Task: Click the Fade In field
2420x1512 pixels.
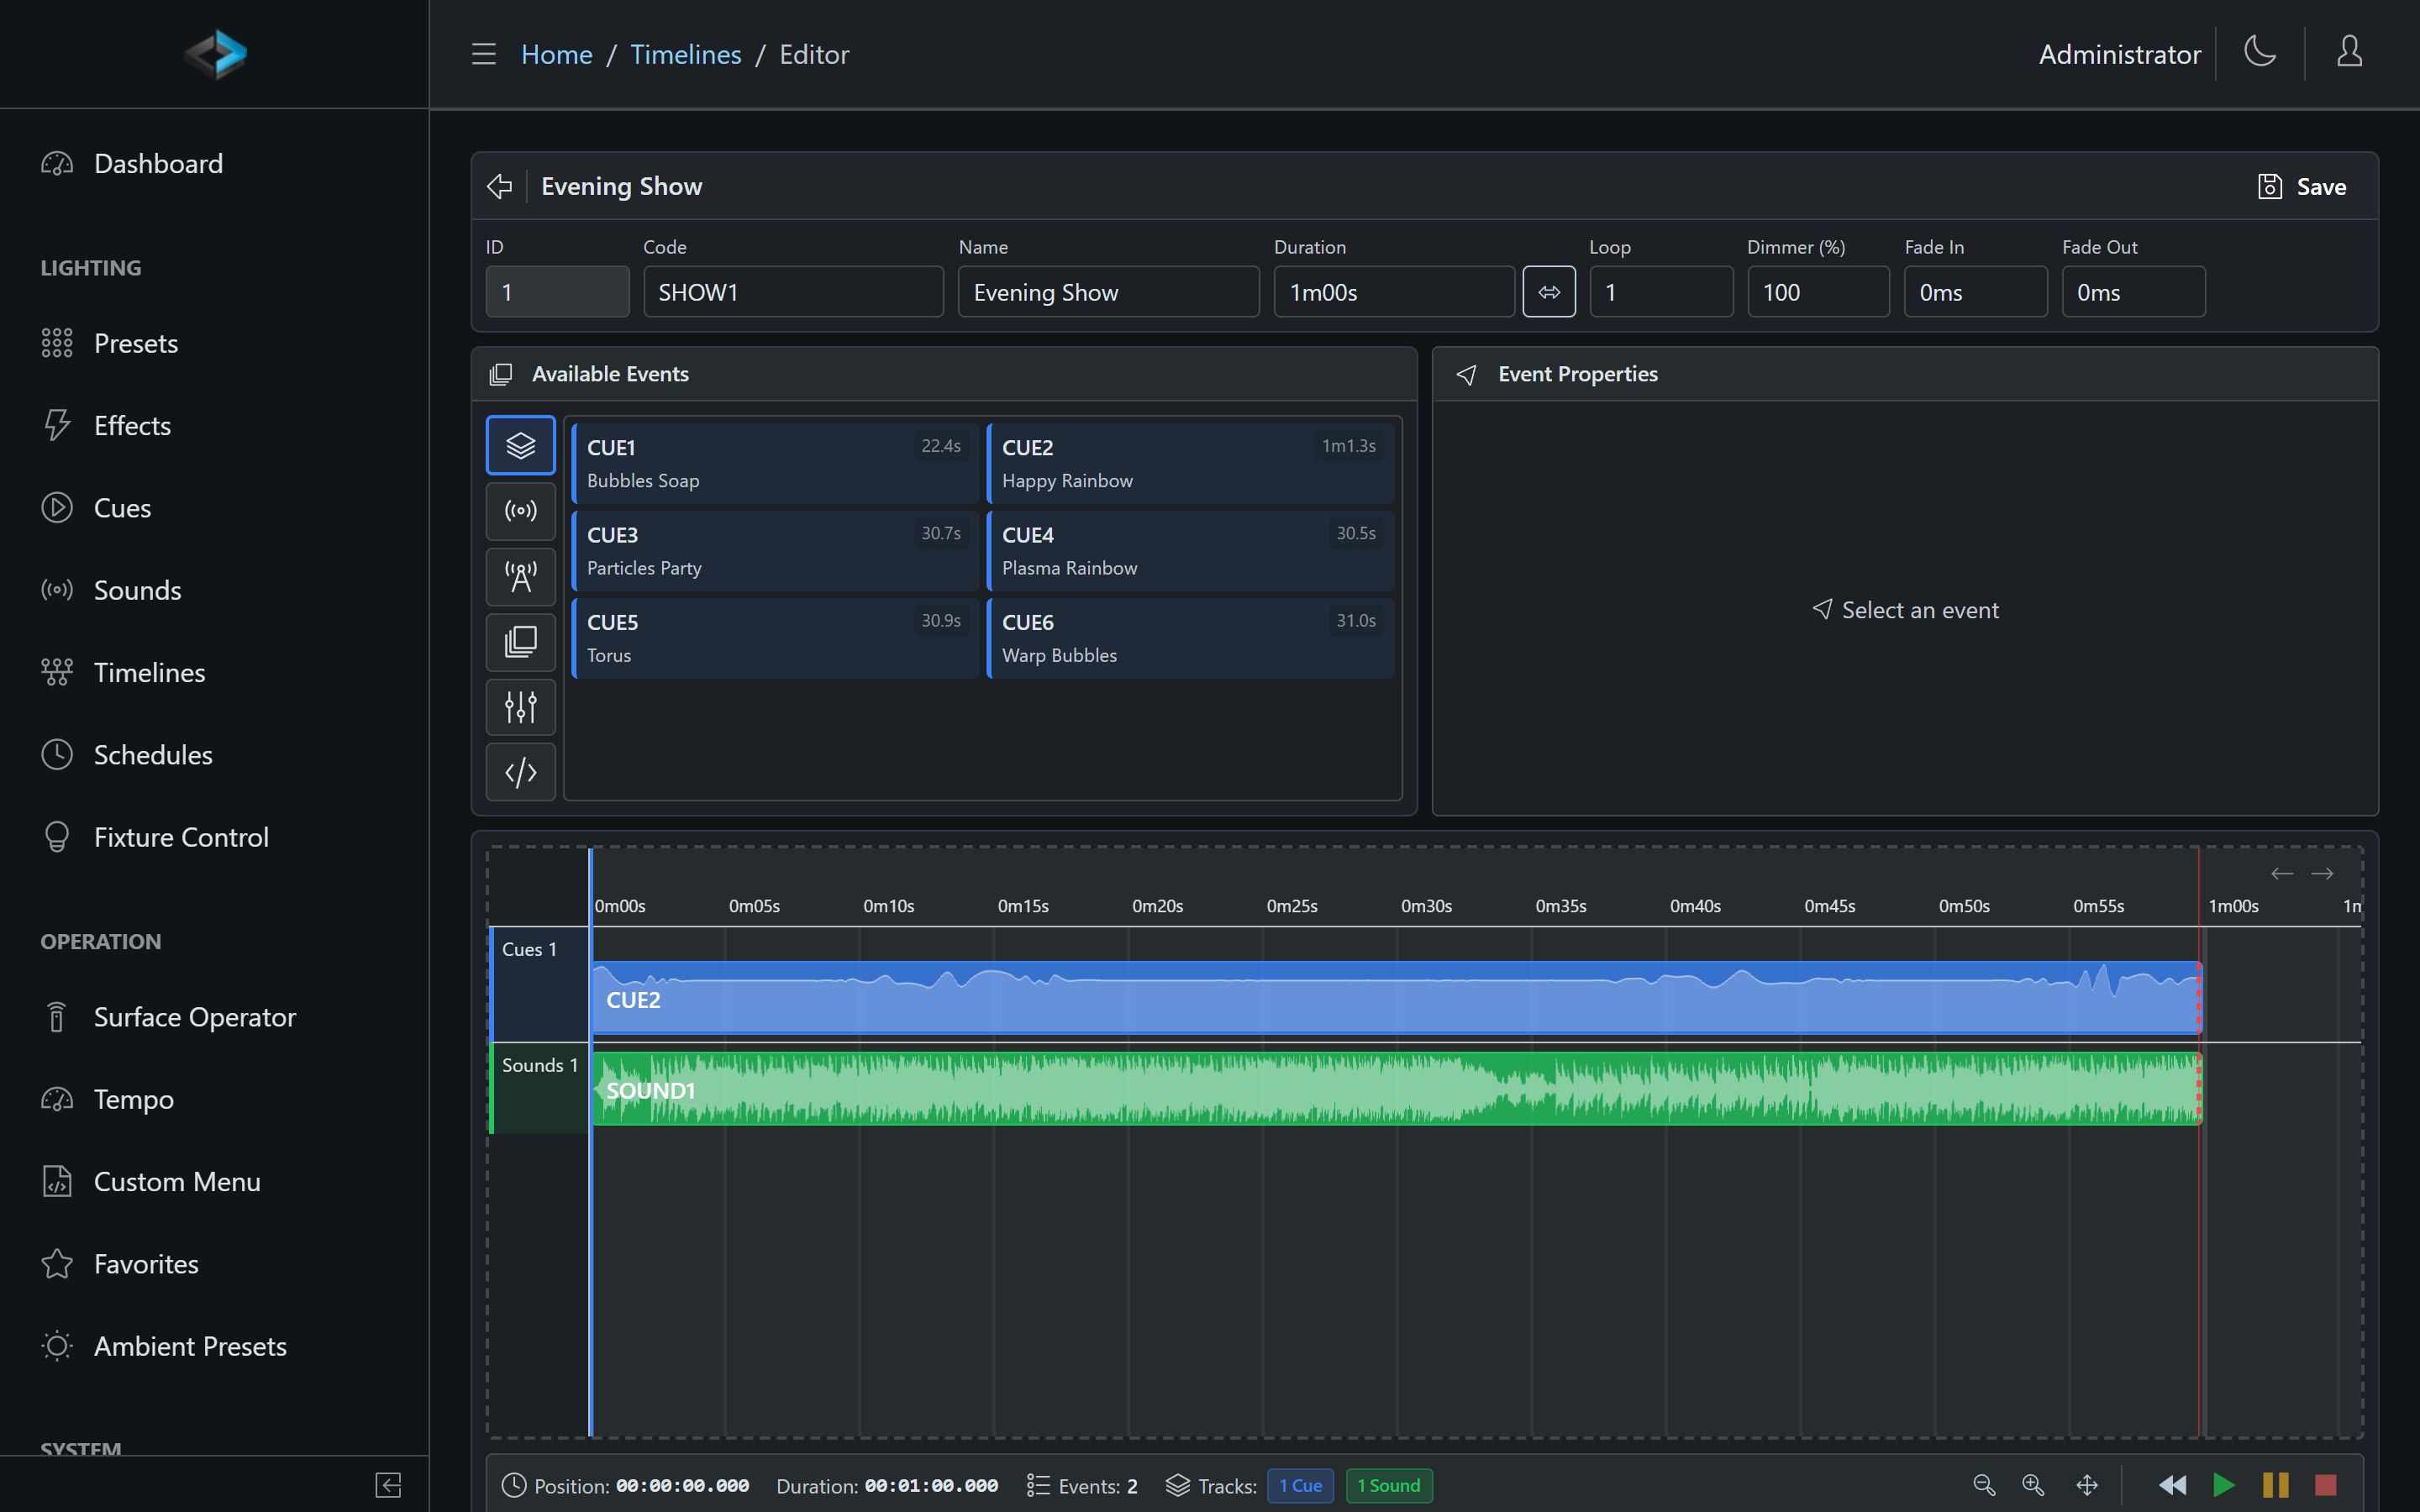Action: pos(1976,292)
